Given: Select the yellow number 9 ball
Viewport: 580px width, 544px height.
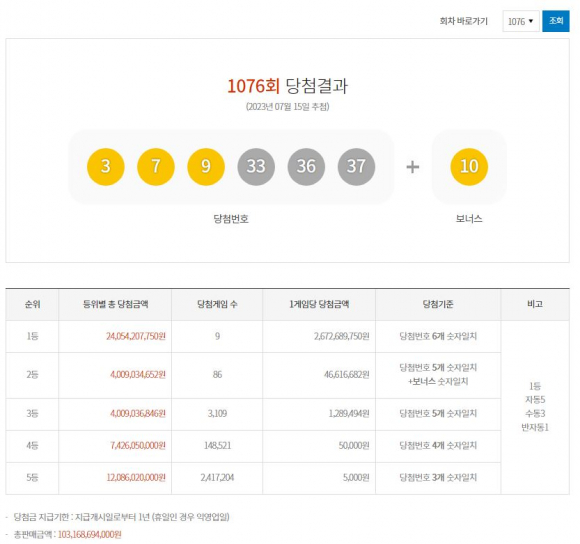Looking at the screenshot, I should [x=206, y=166].
